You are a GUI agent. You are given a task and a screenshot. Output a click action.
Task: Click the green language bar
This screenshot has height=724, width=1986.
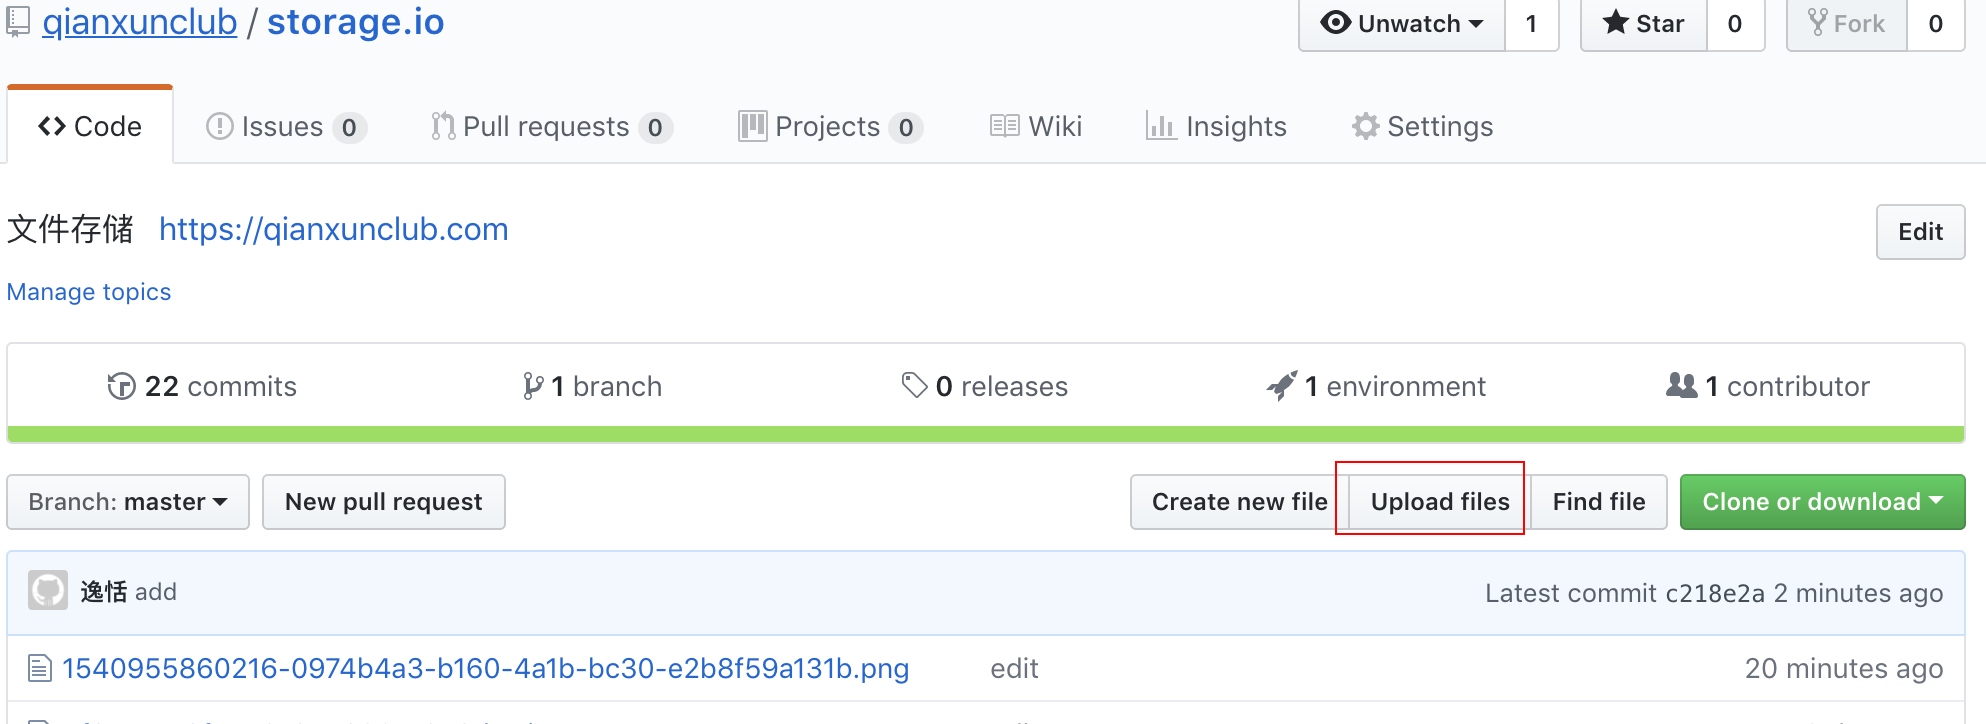click(x=986, y=434)
